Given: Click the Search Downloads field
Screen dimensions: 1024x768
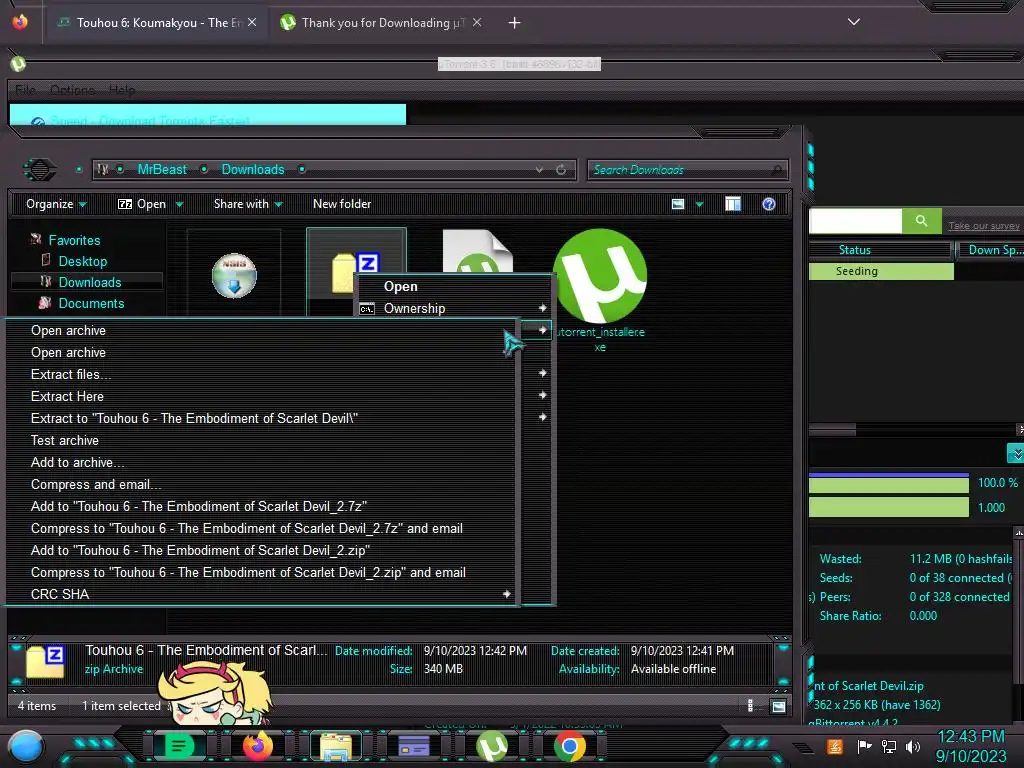Looking at the screenshot, I should pos(688,170).
